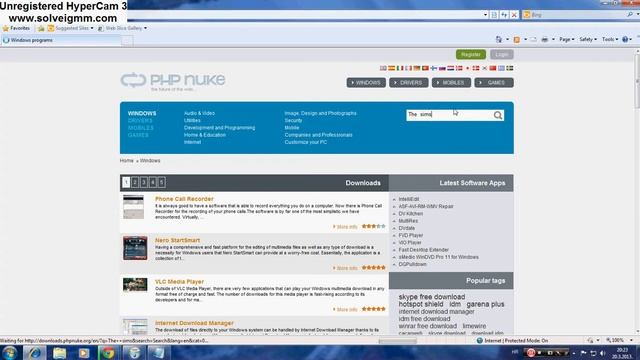Viewport: 640px width, 360px height.
Task: Expand the Print options arrow
Action: (x=553, y=39)
